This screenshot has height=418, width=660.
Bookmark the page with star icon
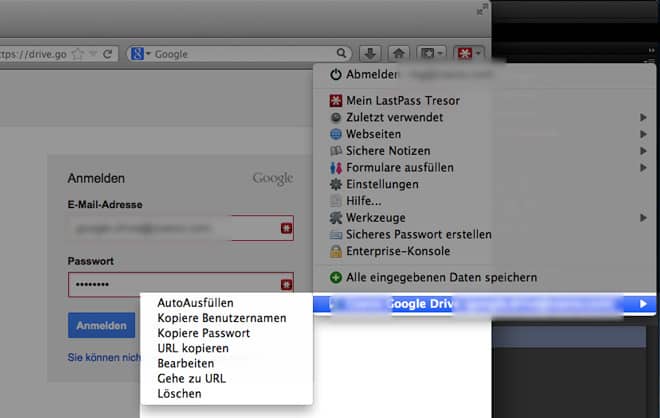pos(77,54)
